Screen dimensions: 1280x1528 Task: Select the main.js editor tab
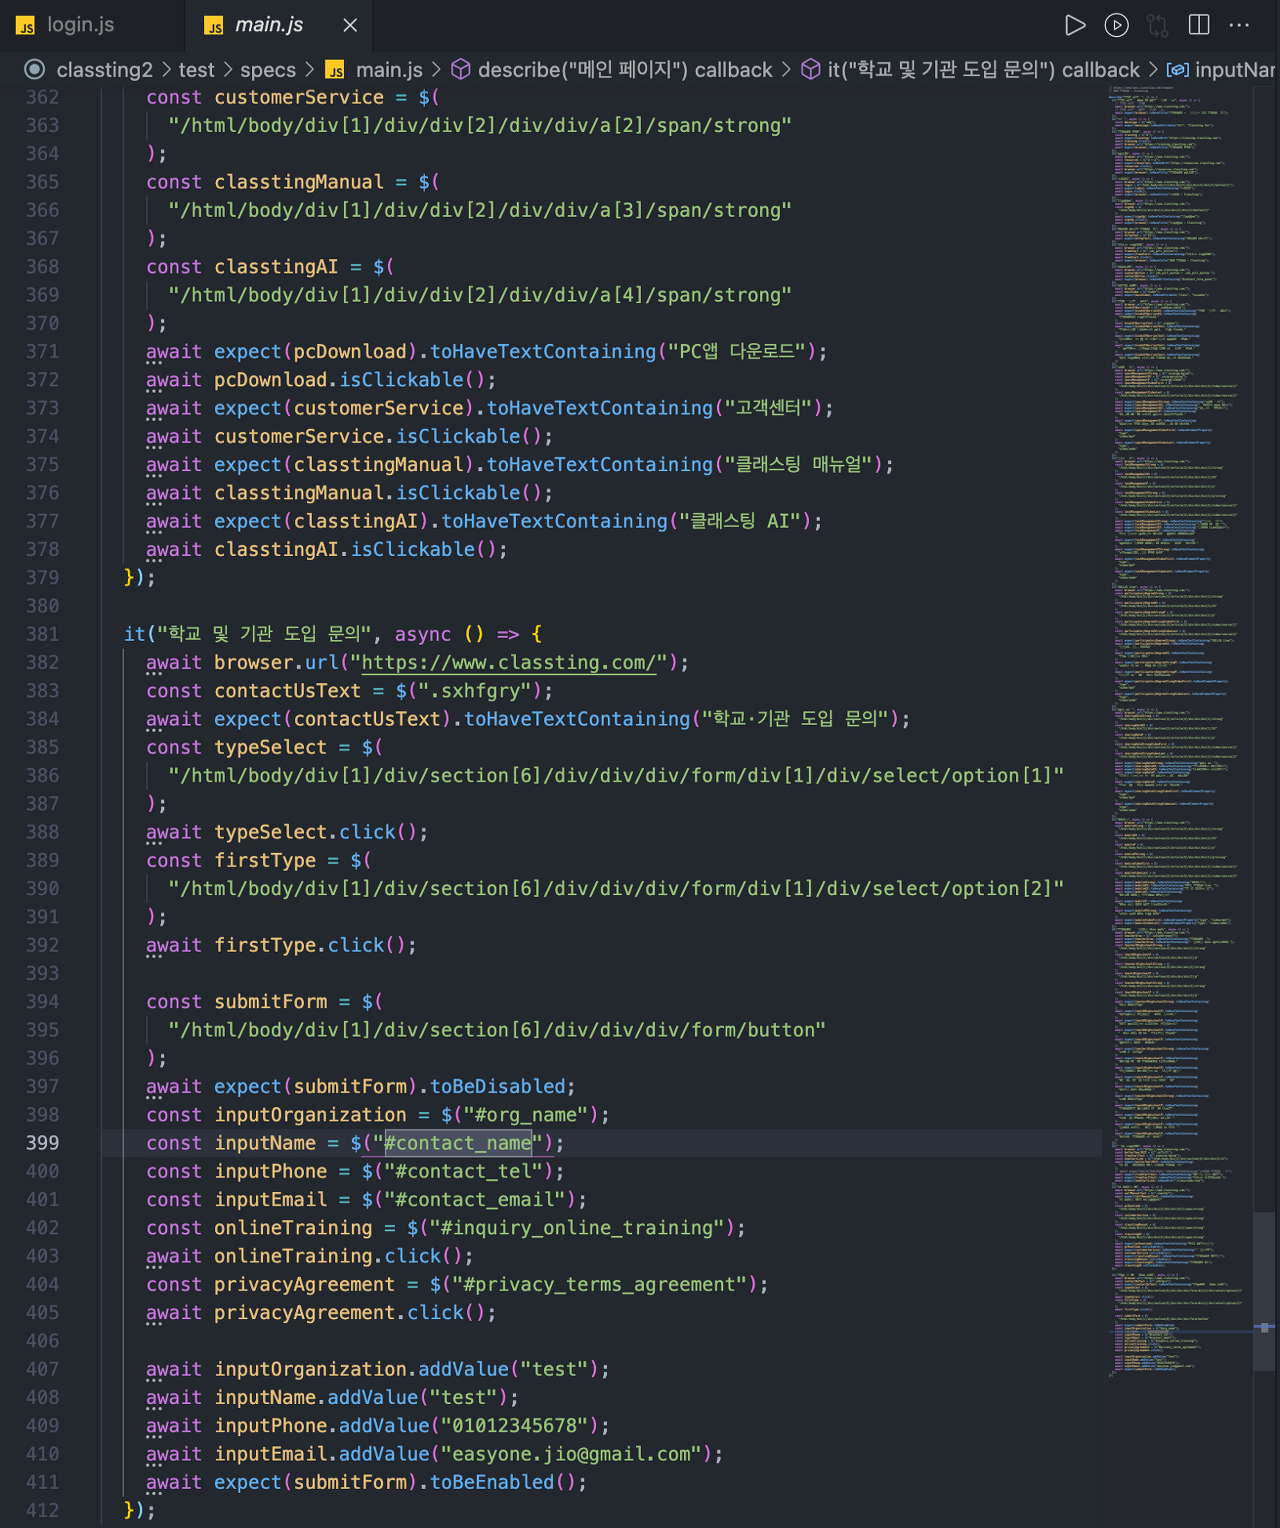[x=269, y=25]
